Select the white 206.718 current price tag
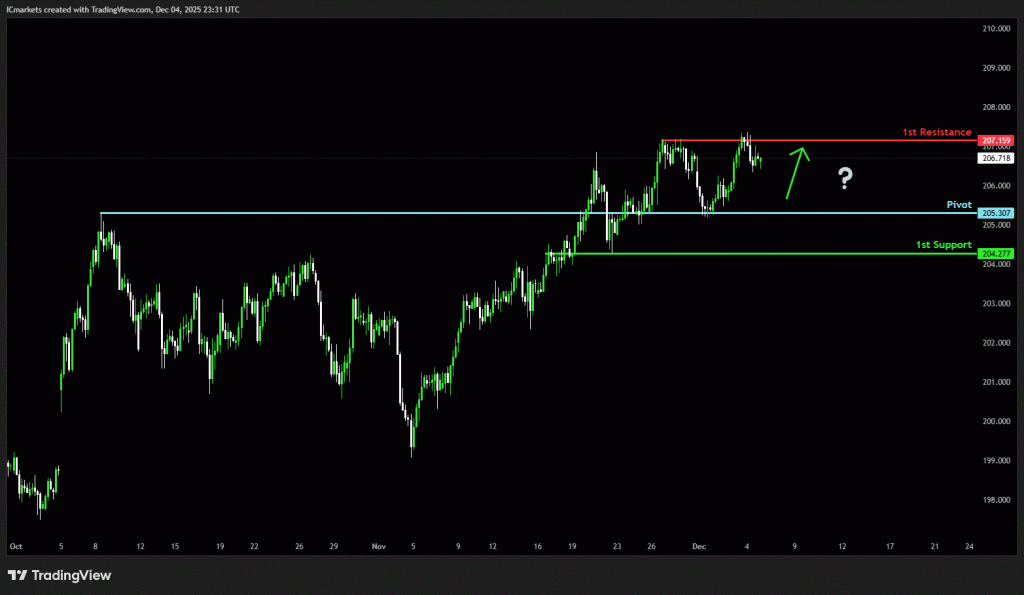The image size is (1024, 595). coord(997,158)
